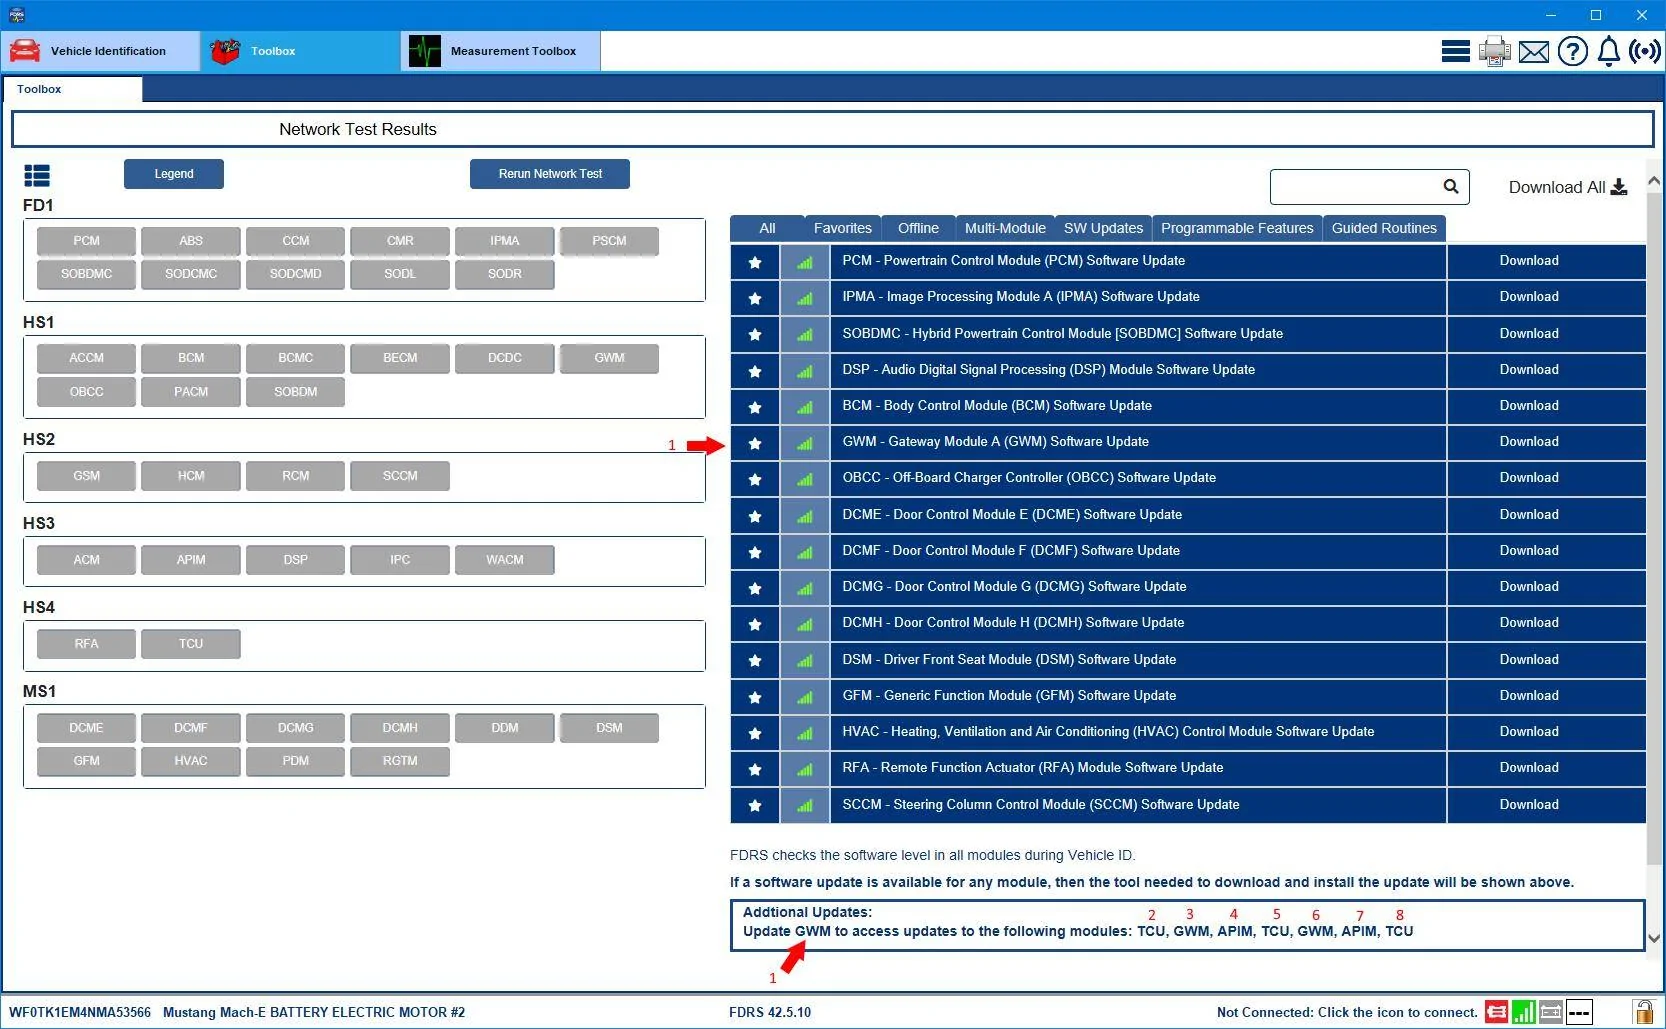Click the Legend button

pos(174,174)
